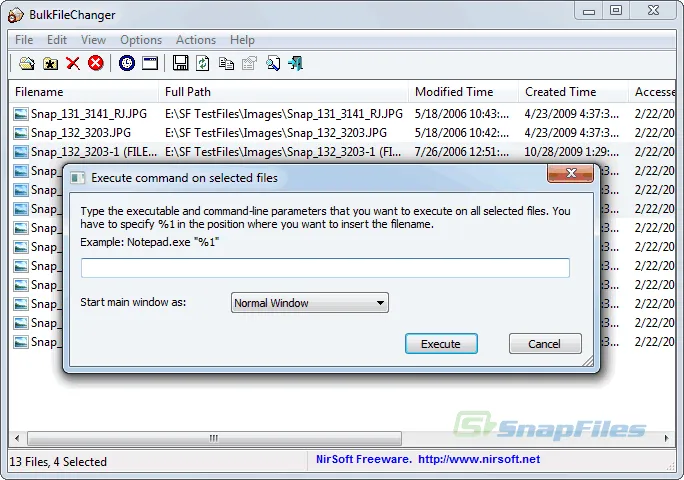This screenshot has width=684, height=480.
Task: Open the Edit menu
Action: [57, 40]
